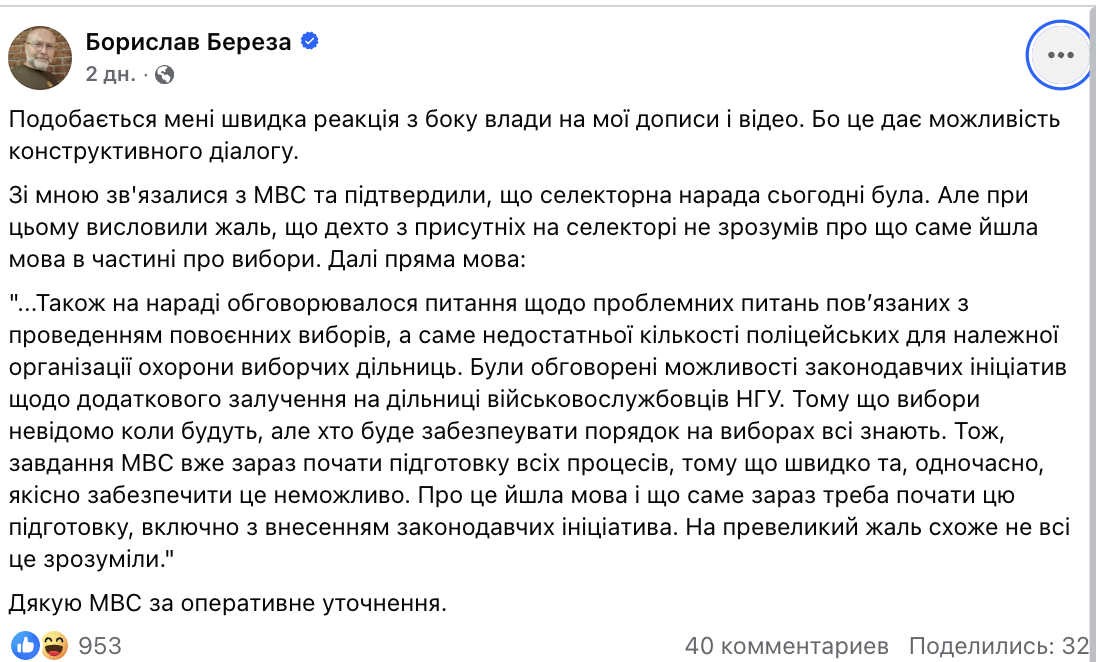View the "Поделились: 32" shares list
Image resolution: width=1096 pixels, height=662 pixels.
pyautogui.click(x=998, y=645)
